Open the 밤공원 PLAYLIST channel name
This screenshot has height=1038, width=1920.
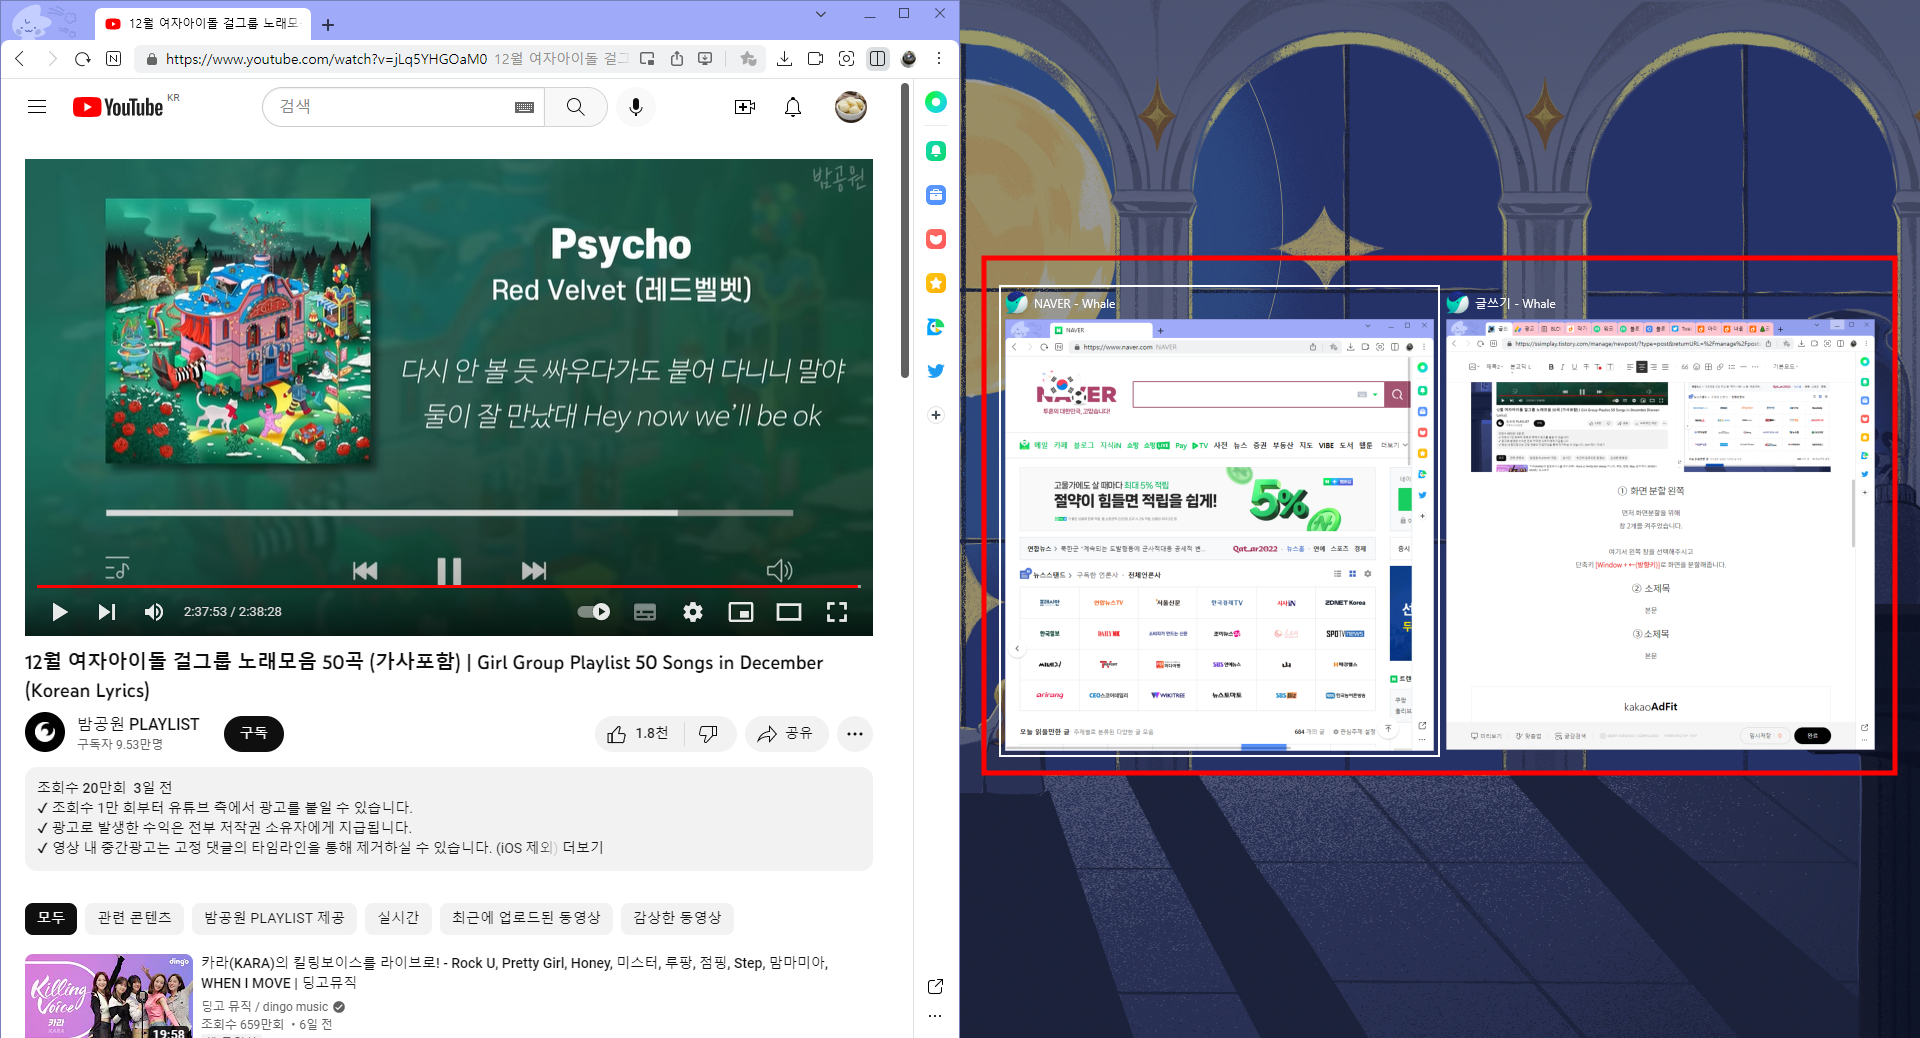click(x=138, y=724)
